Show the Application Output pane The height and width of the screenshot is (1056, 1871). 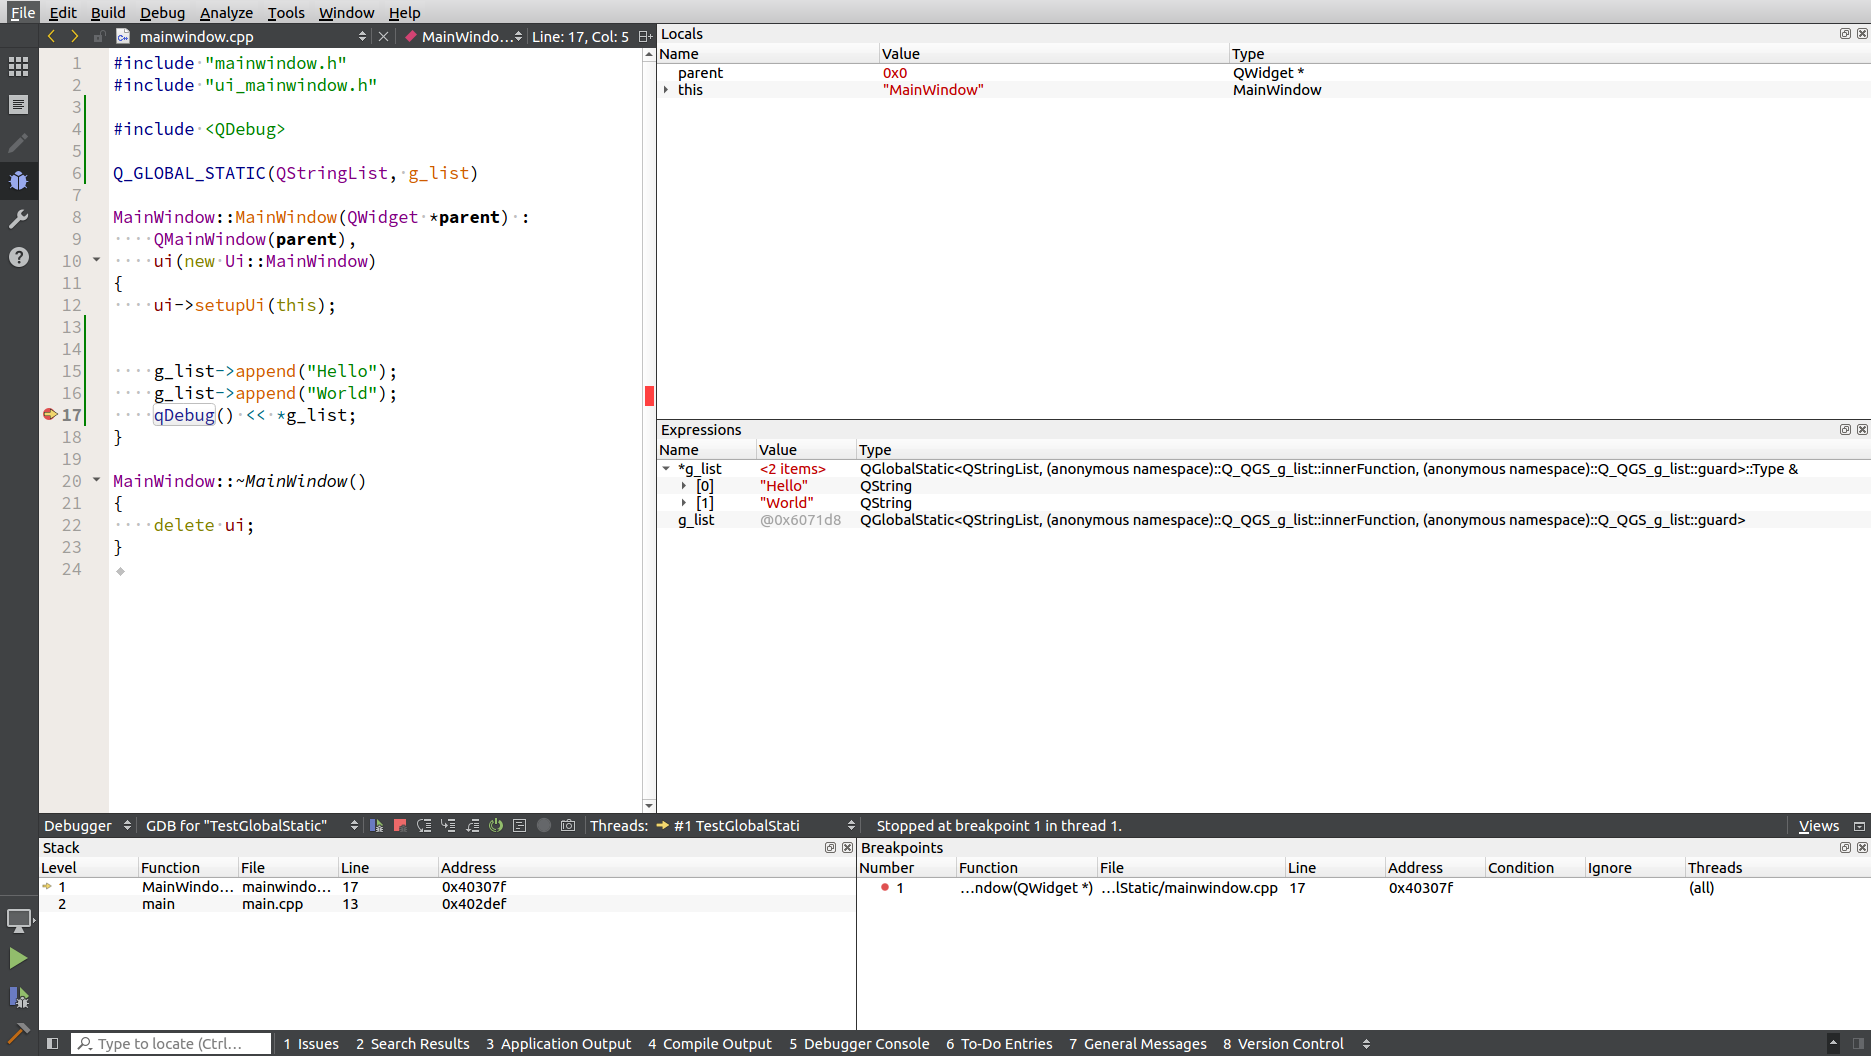[x=559, y=1043]
